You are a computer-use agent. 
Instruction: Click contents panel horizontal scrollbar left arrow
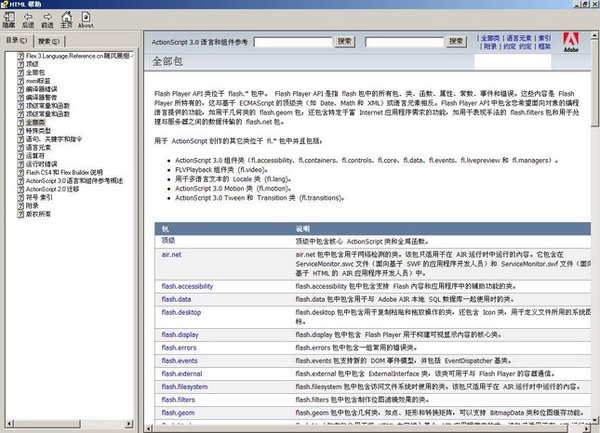[10, 423]
